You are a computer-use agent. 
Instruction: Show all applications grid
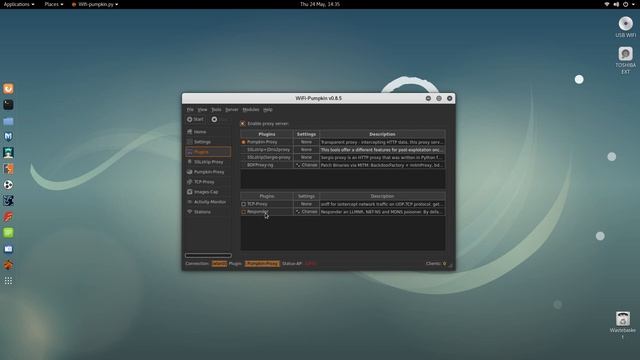click(8, 281)
